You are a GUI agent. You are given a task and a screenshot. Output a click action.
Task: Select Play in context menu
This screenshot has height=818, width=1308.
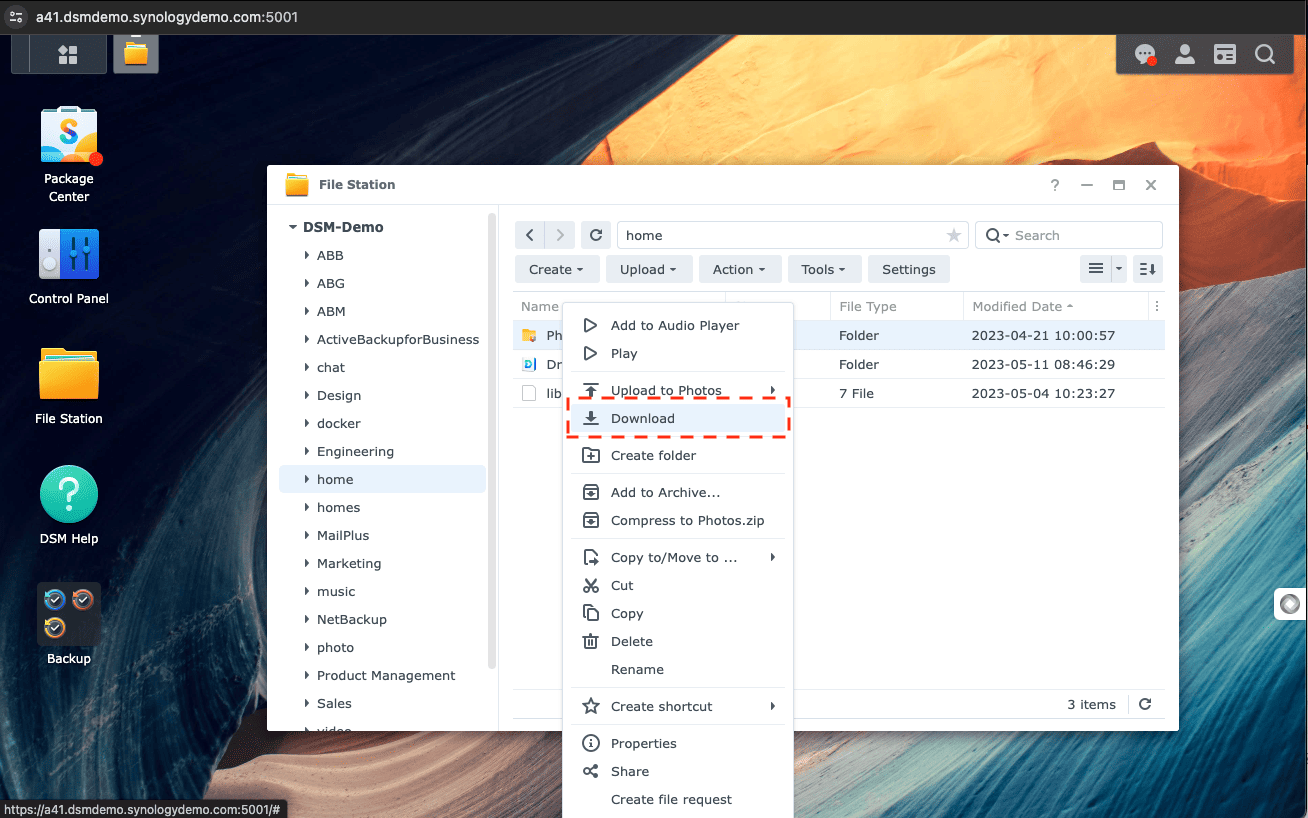point(678,353)
